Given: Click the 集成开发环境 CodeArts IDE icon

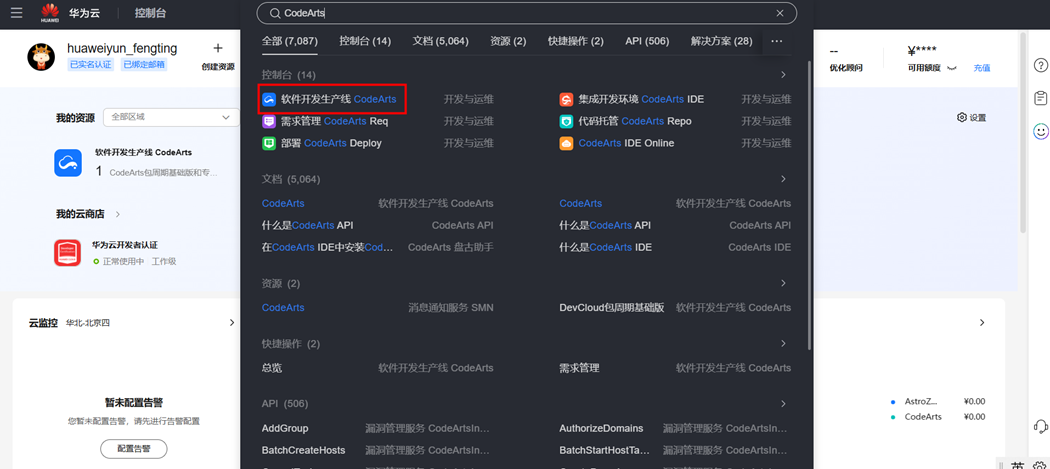Looking at the screenshot, I should tap(567, 100).
